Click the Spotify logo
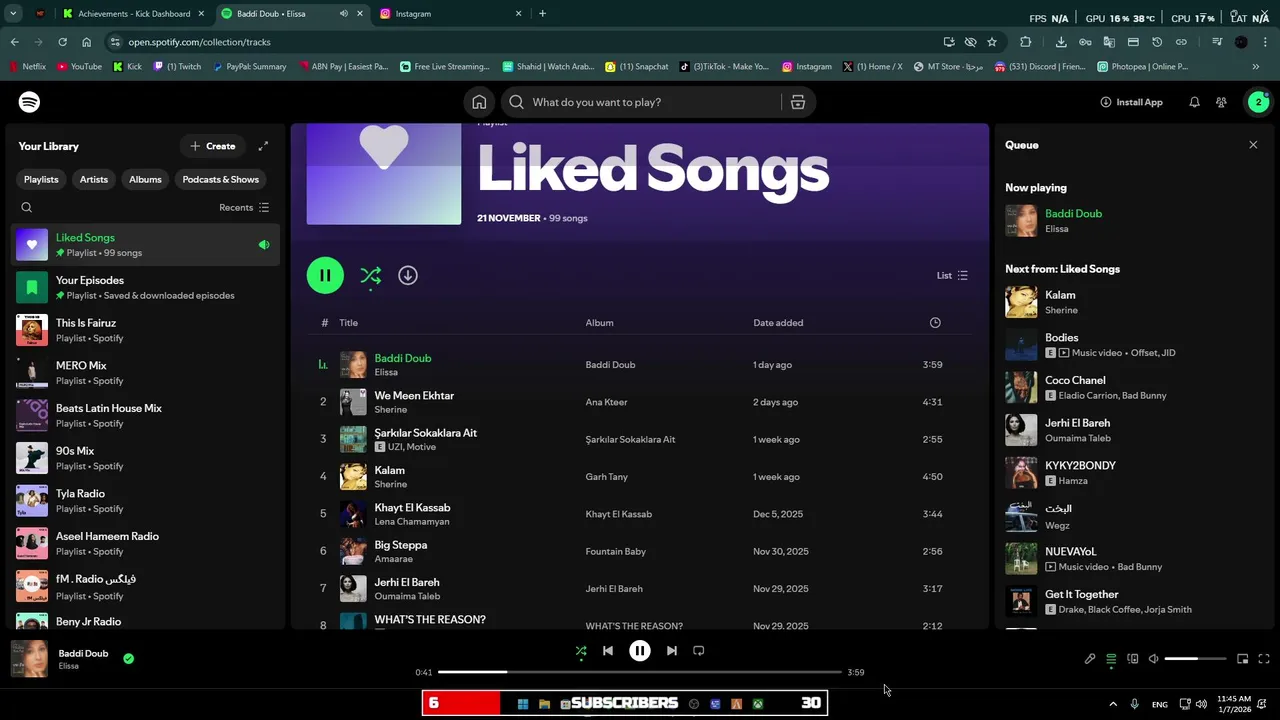 click(29, 102)
